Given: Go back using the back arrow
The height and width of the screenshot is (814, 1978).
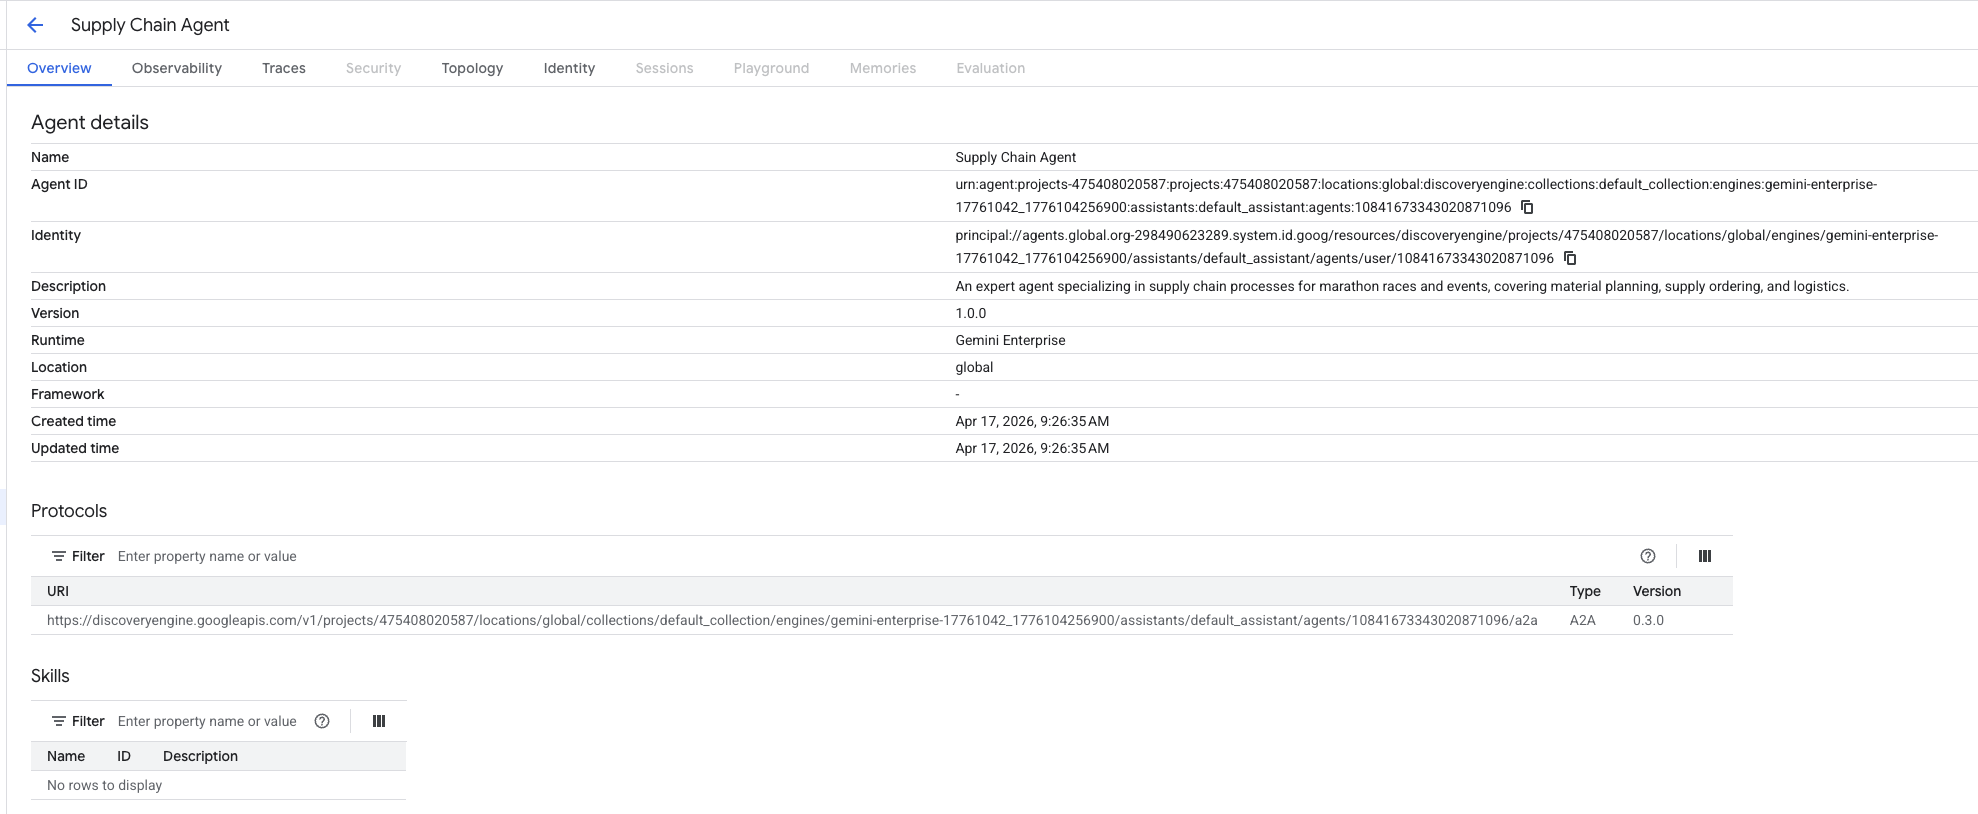Looking at the screenshot, I should (35, 25).
